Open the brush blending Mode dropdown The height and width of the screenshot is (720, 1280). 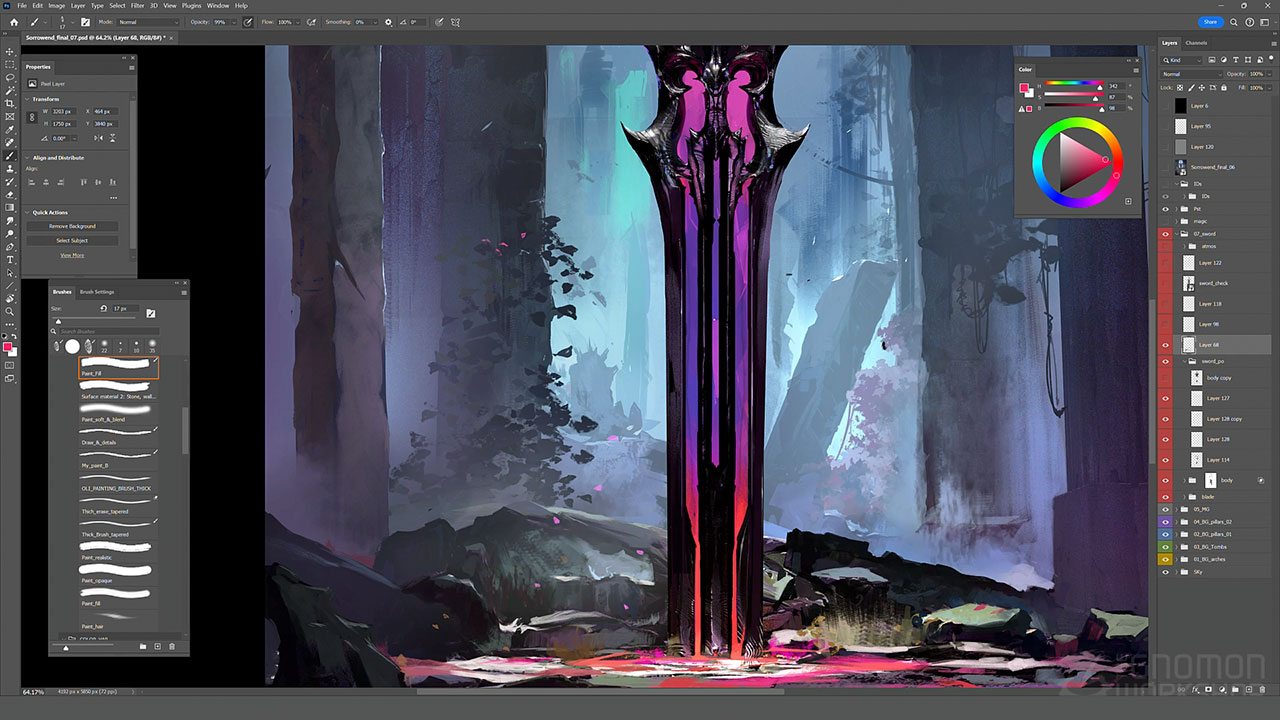coord(148,22)
